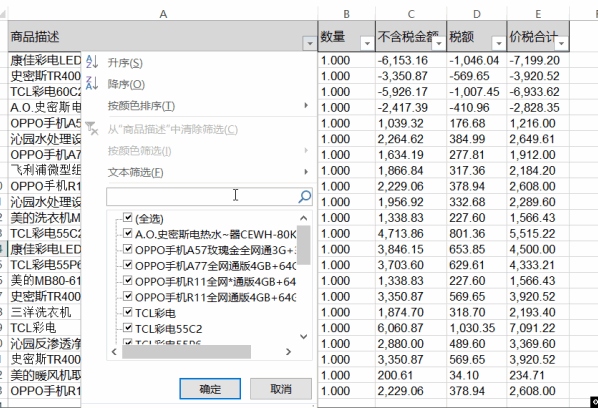Uncheck A.O.史密斯电热水器CEWH-80K item

click(x=128, y=233)
